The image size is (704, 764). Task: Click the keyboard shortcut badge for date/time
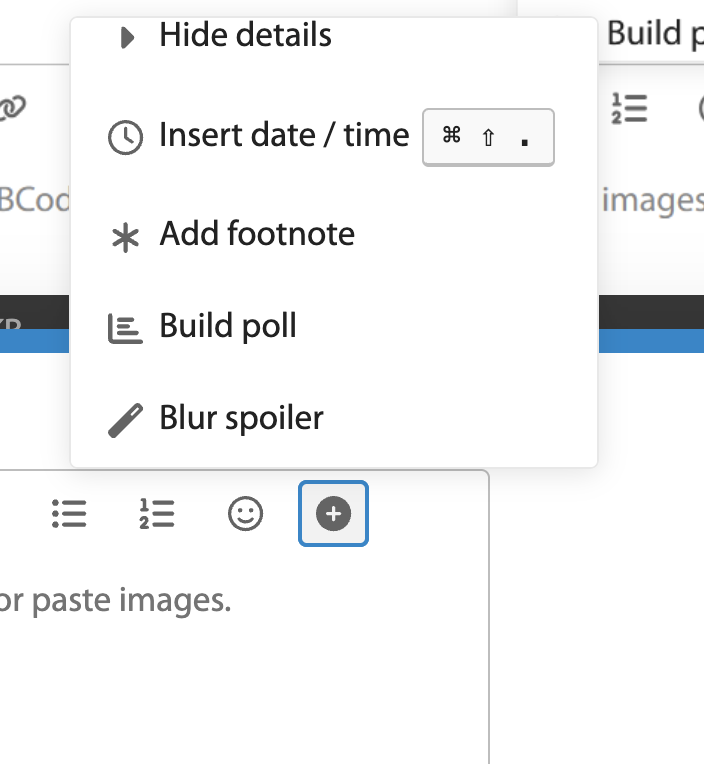(488, 137)
